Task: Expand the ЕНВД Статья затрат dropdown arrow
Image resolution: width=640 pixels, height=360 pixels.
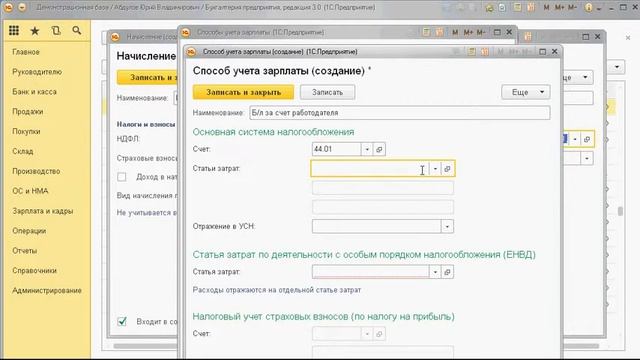Action: click(x=436, y=272)
